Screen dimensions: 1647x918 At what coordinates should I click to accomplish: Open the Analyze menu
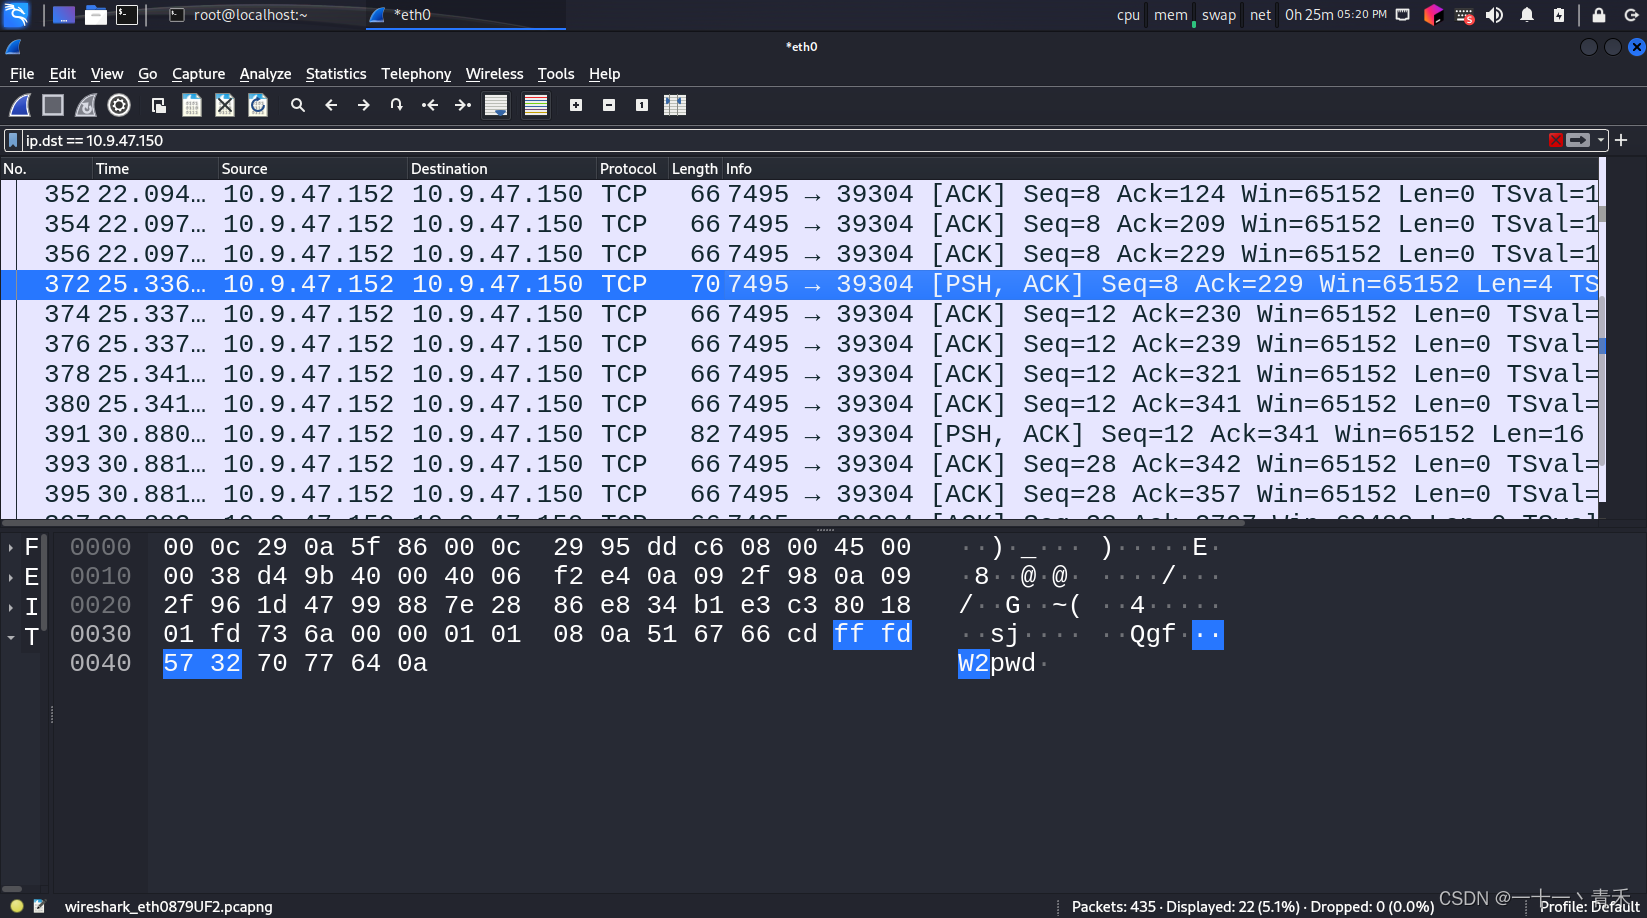pyautogui.click(x=265, y=74)
